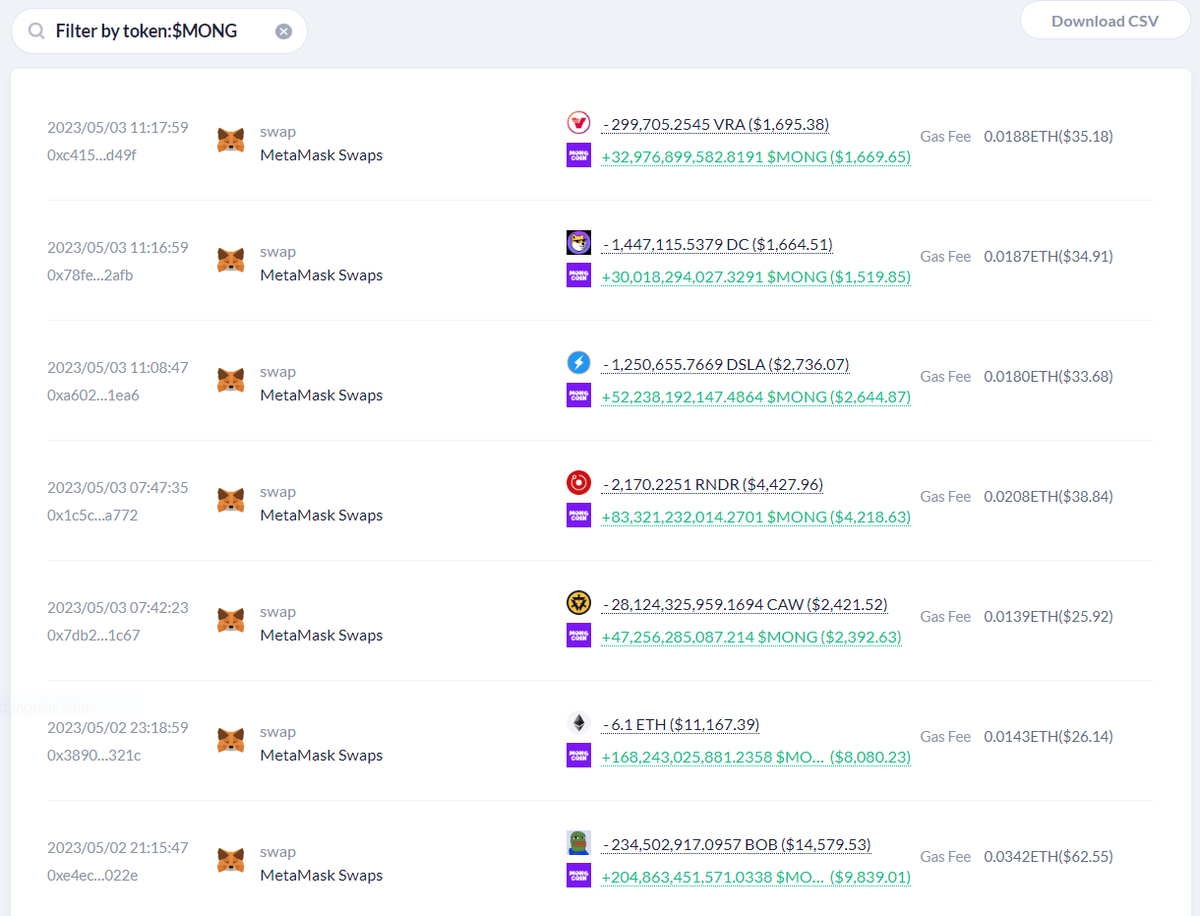Click the CAW token icon

click(x=578, y=603)
